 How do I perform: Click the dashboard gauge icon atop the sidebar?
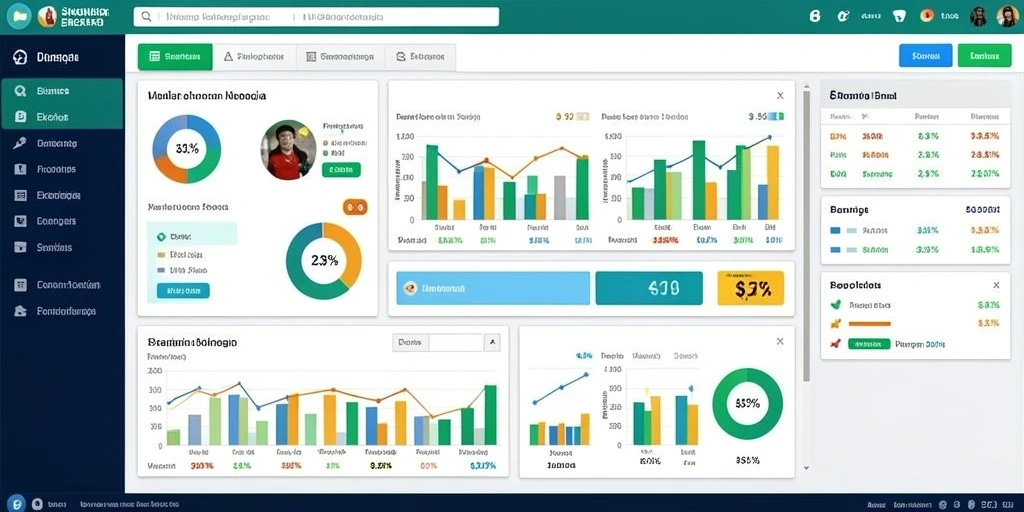[20, 57]
